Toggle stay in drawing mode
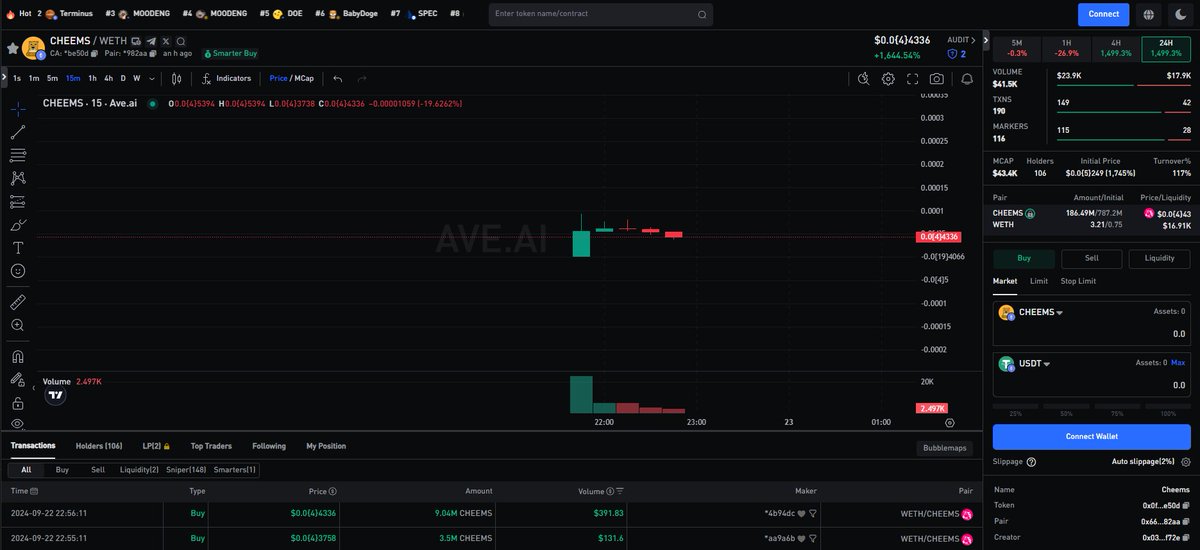The image size is (1200, 550). (18, 380)
